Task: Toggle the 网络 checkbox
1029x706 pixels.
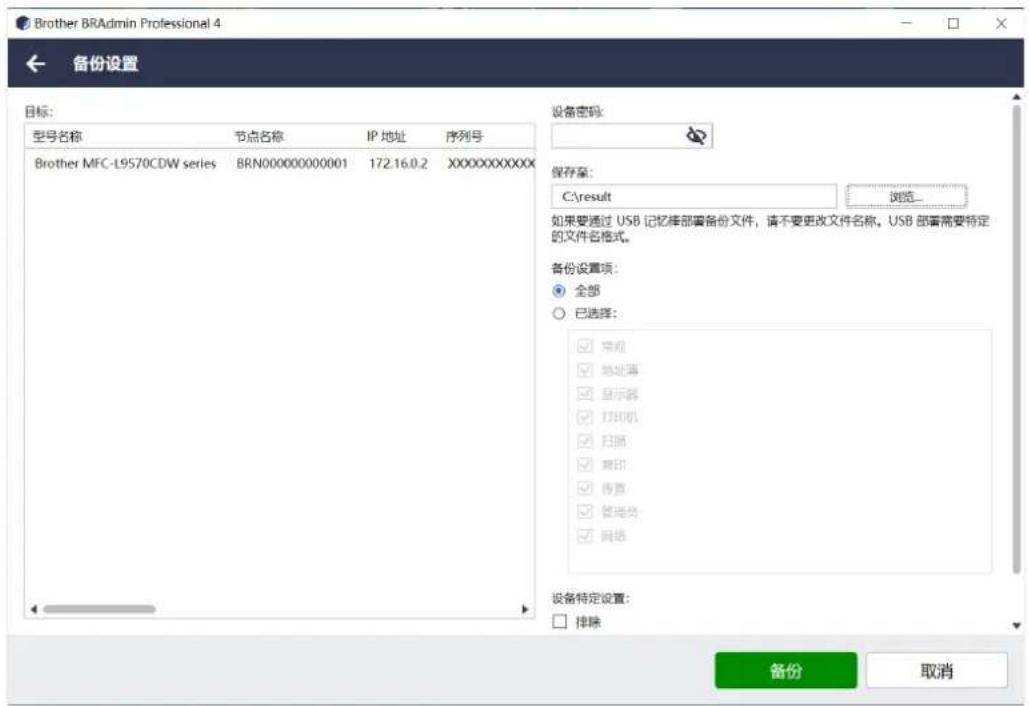Action: [x=584, y=536]
